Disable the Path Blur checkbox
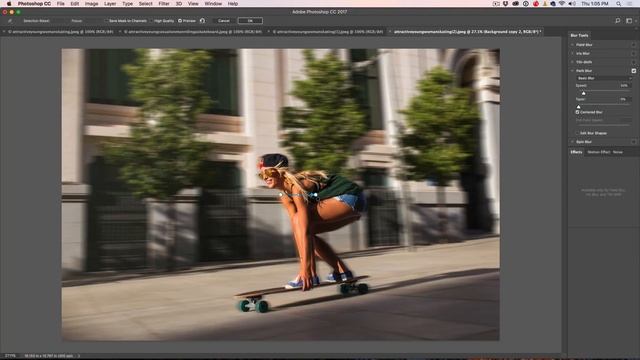640x360 pixels. pyautogui.click(x=633, y=71)
